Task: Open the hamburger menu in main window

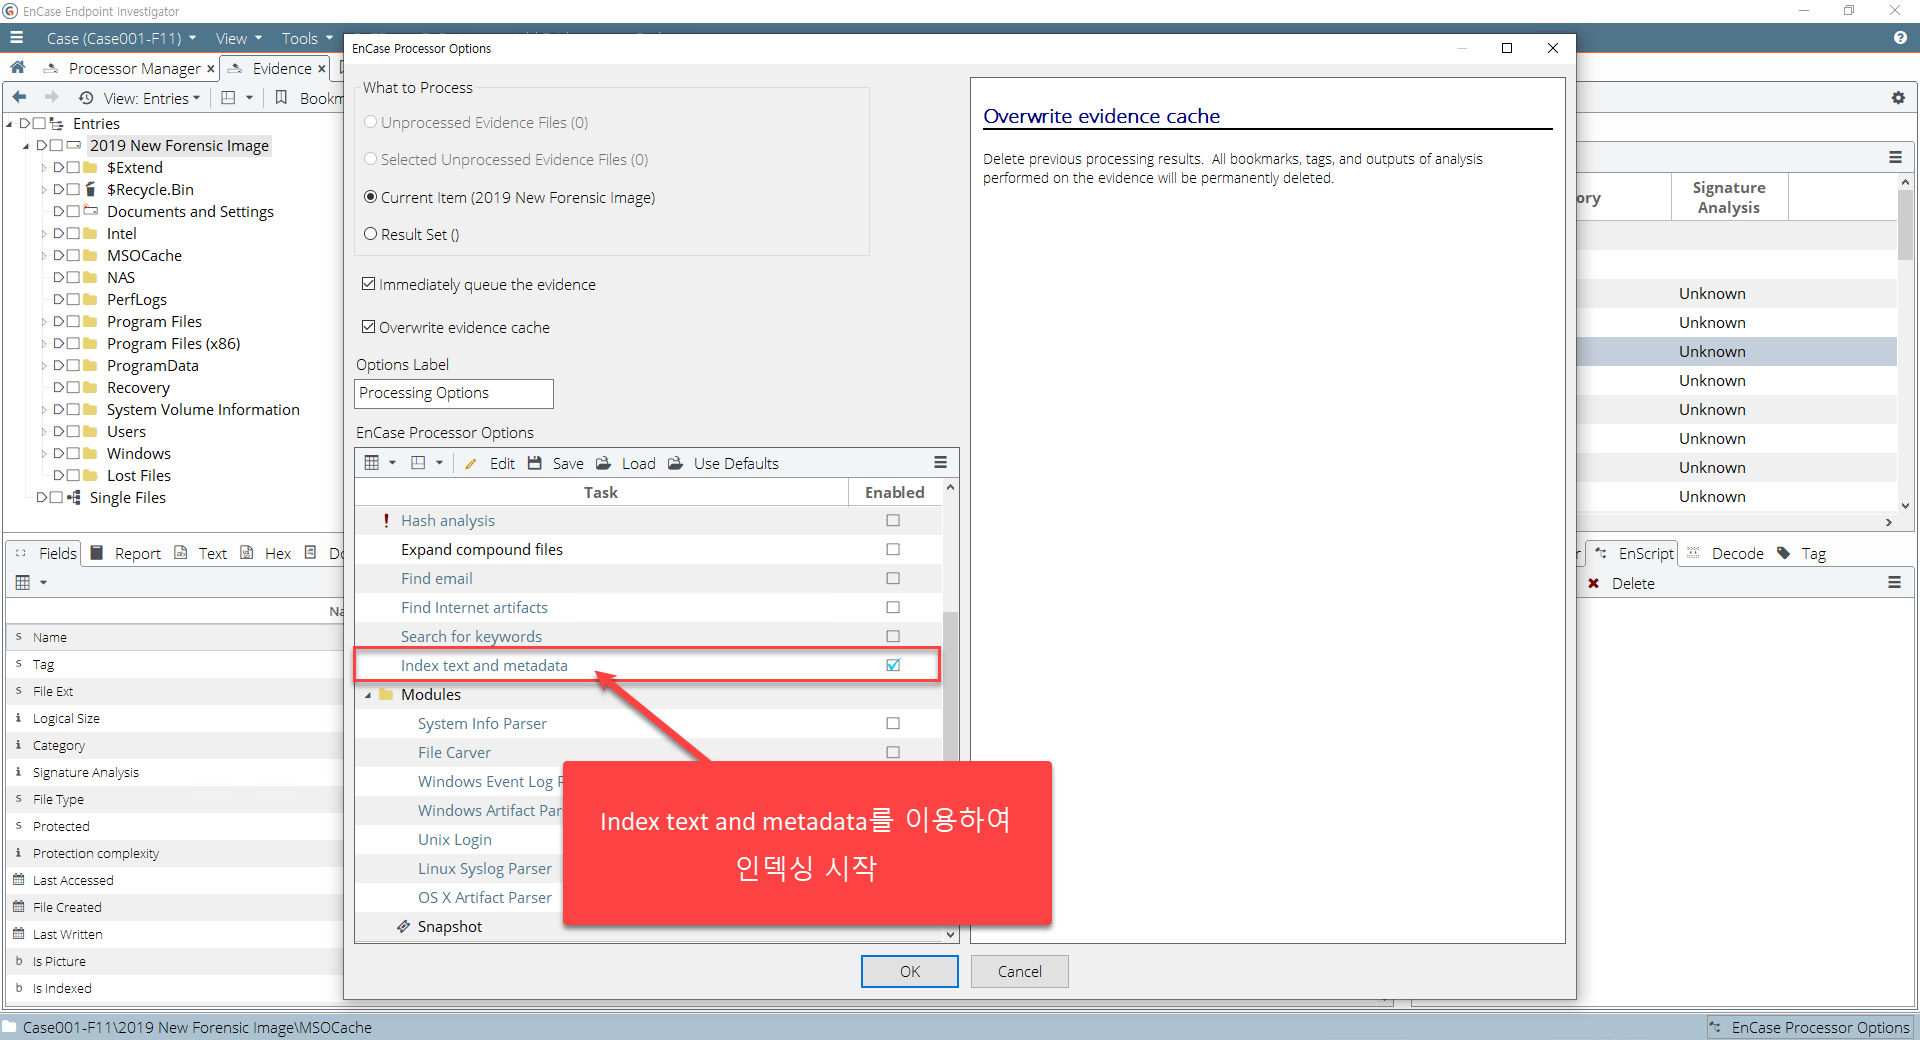Action: (x=16, y=38)
